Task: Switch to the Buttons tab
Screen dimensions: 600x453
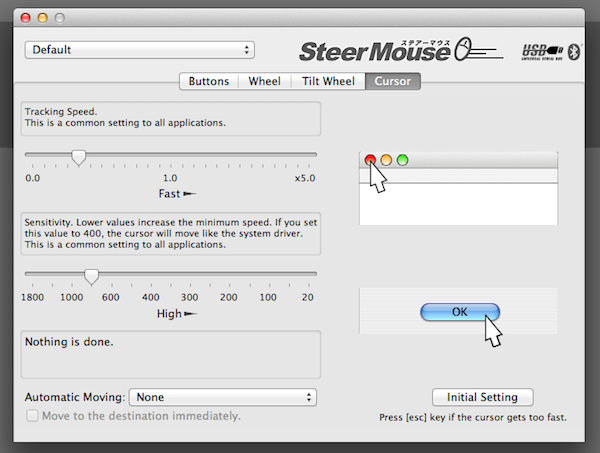Action: pos(209,81)
